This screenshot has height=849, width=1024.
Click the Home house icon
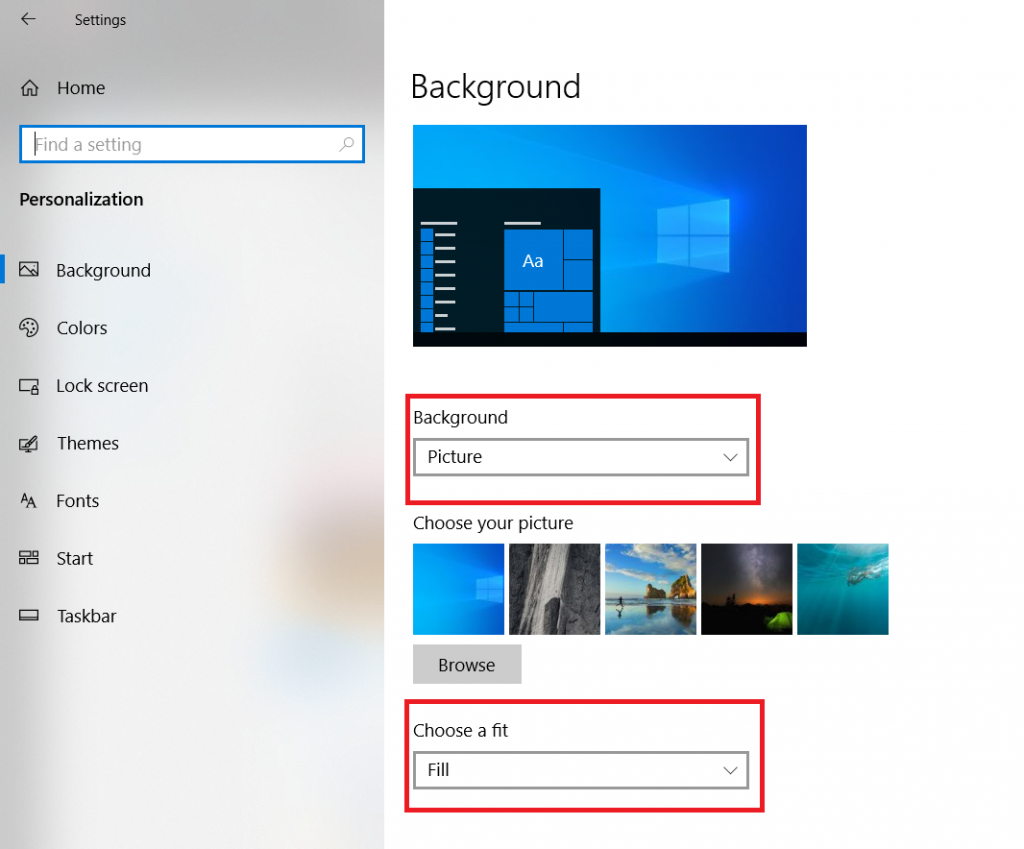pyautogui.click(x=31, y=88)
